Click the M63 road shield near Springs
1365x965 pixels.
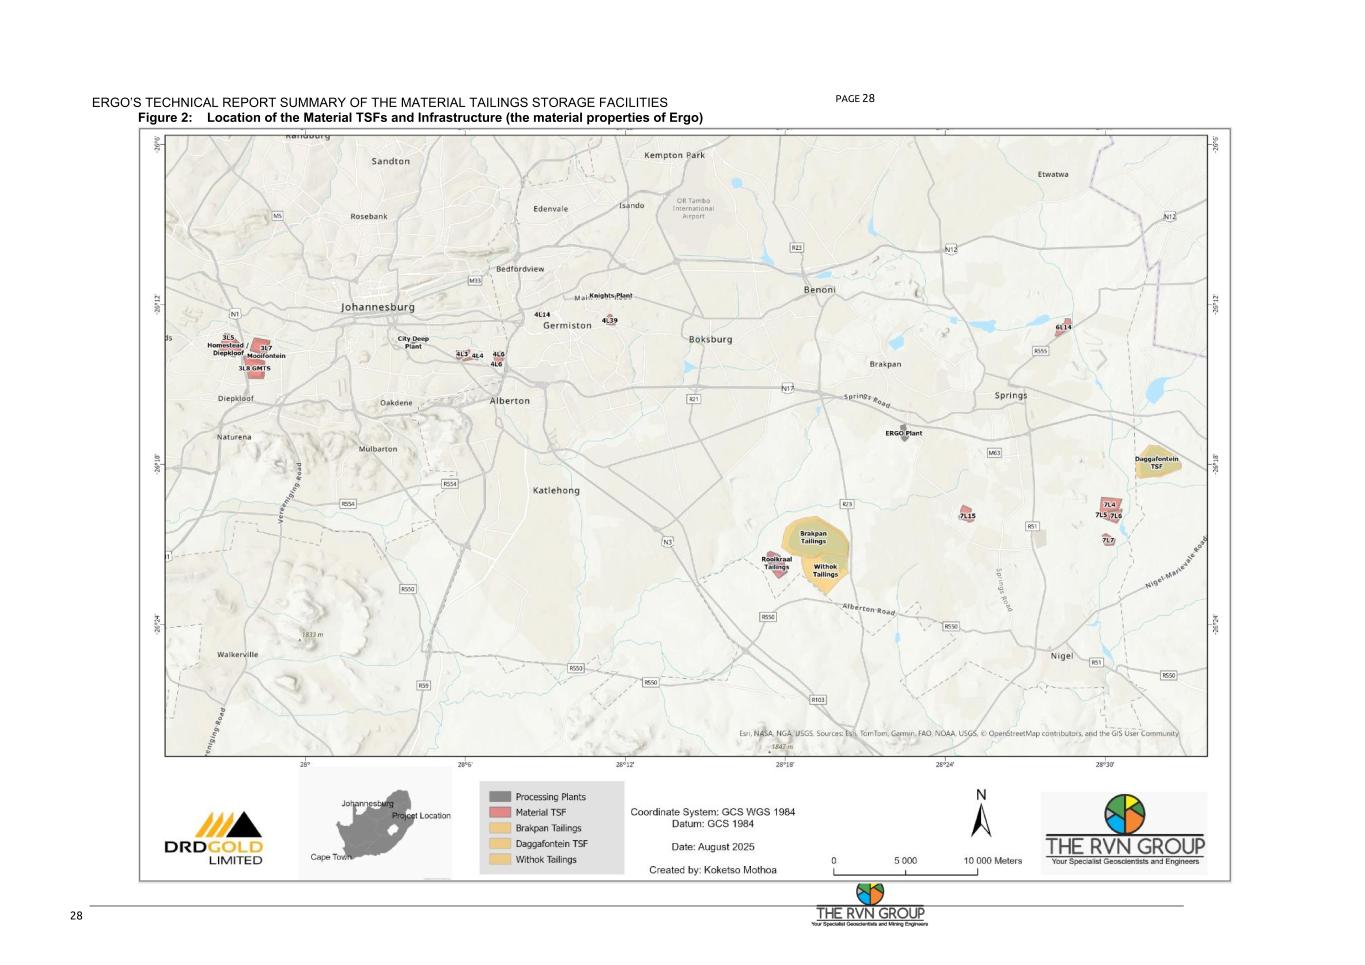(x=994, y=453)
